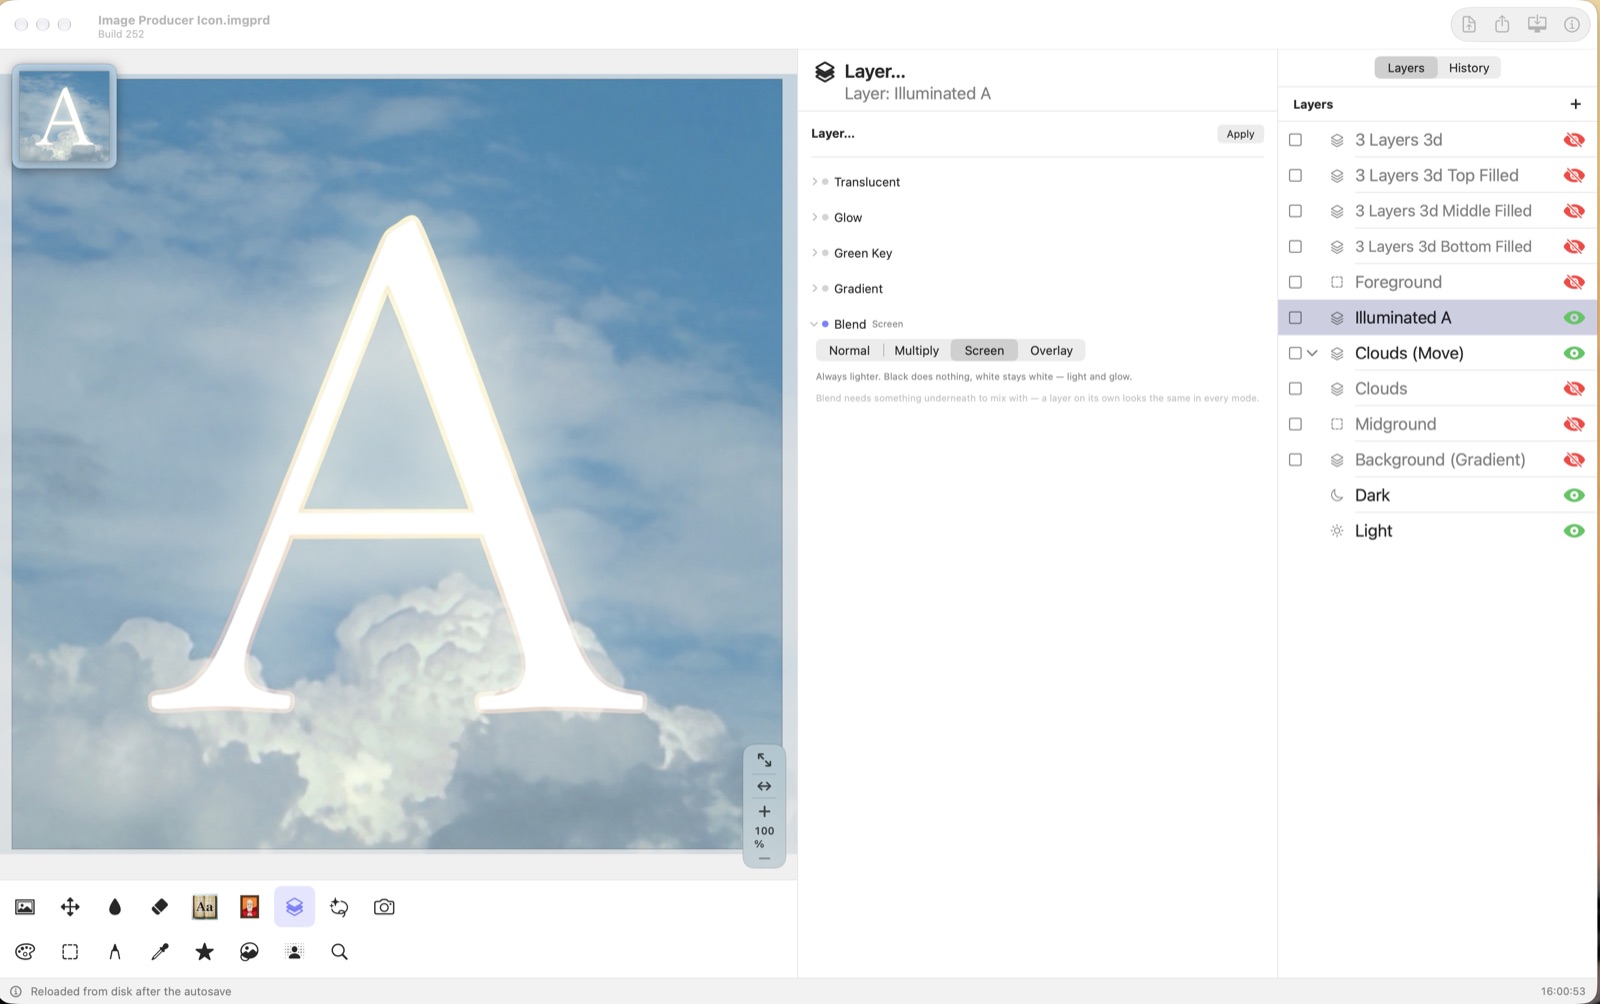Select the image/photo tool icon
This screenshot has width=1600, height=1004.
(25, 907)
